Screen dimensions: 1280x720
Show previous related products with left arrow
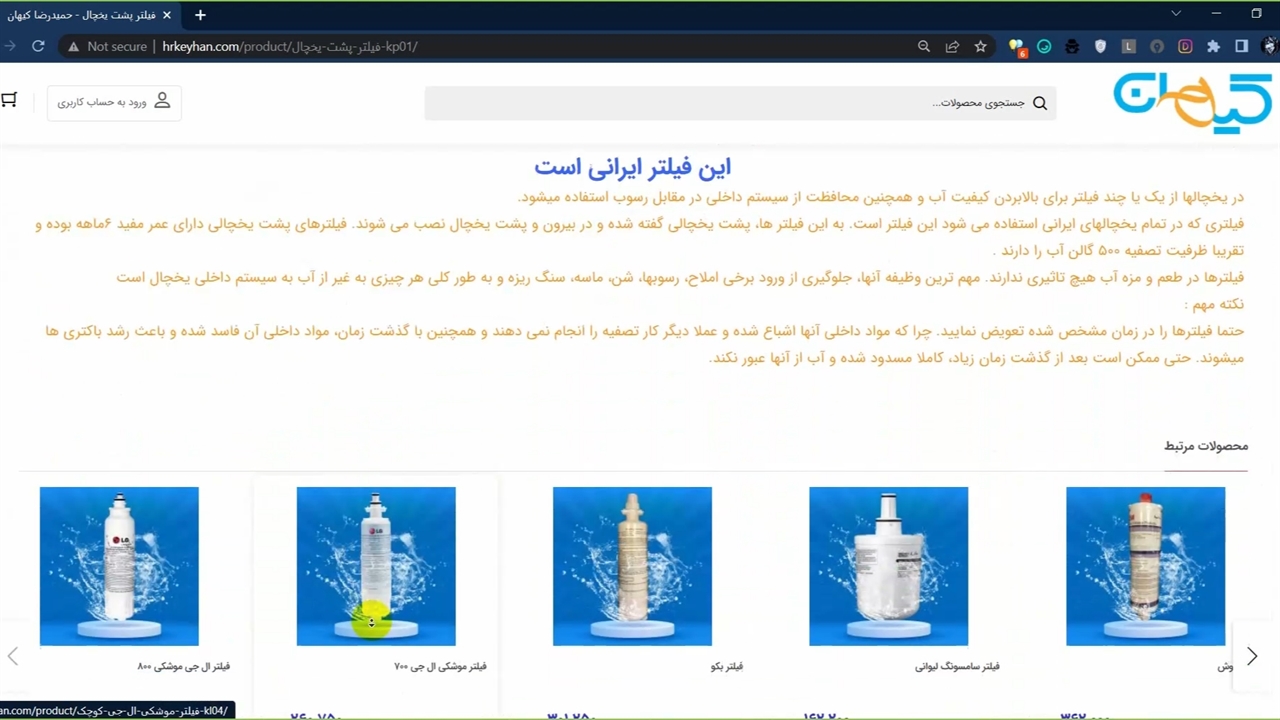click(13, 657)
